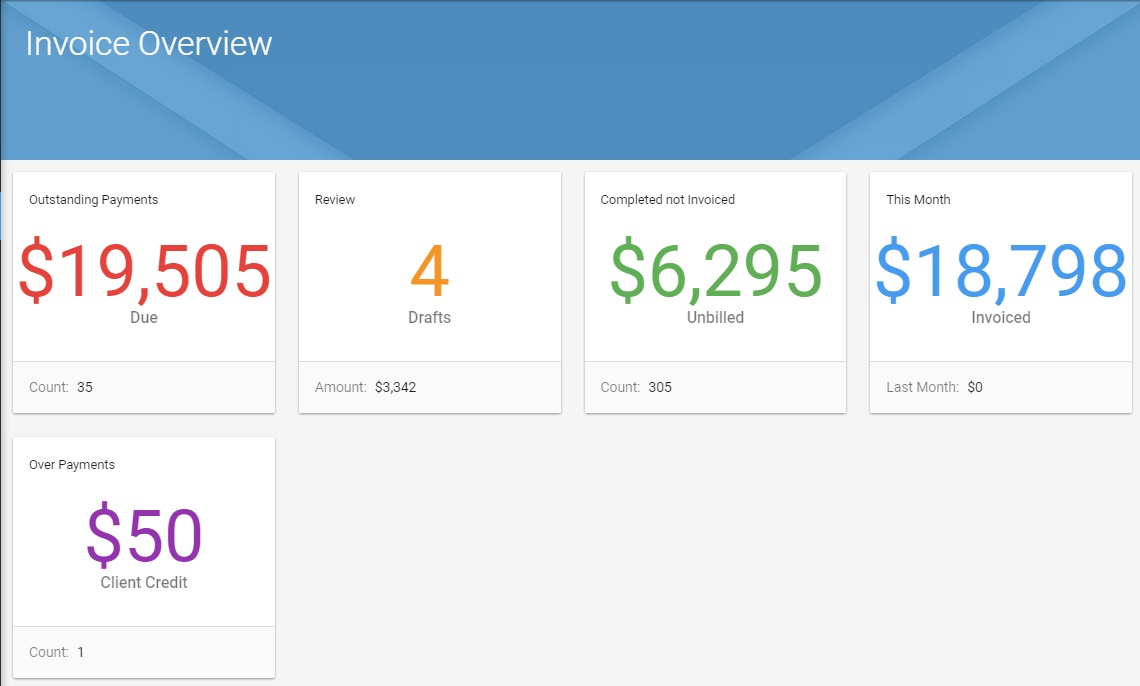This screenshot has height=686, width=1140.
Task: Click the $18,798 invoiced amount
Action: (x=1001, y=271)
